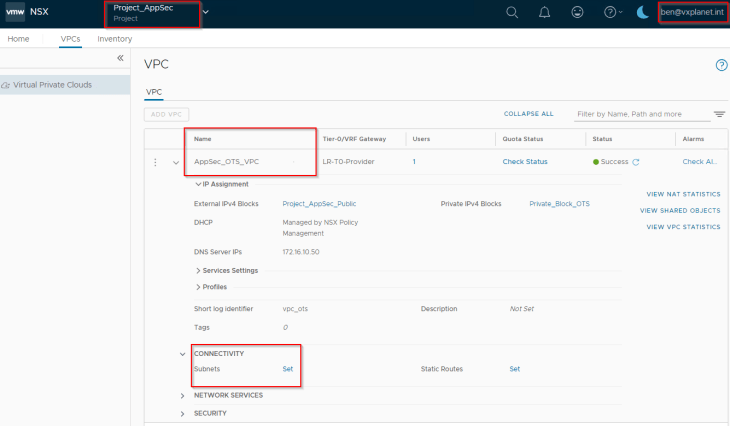Viewport: 730px width, 426px height.
Task: Expand NETWORK SERVICES section
Action: tap(182, 396)
